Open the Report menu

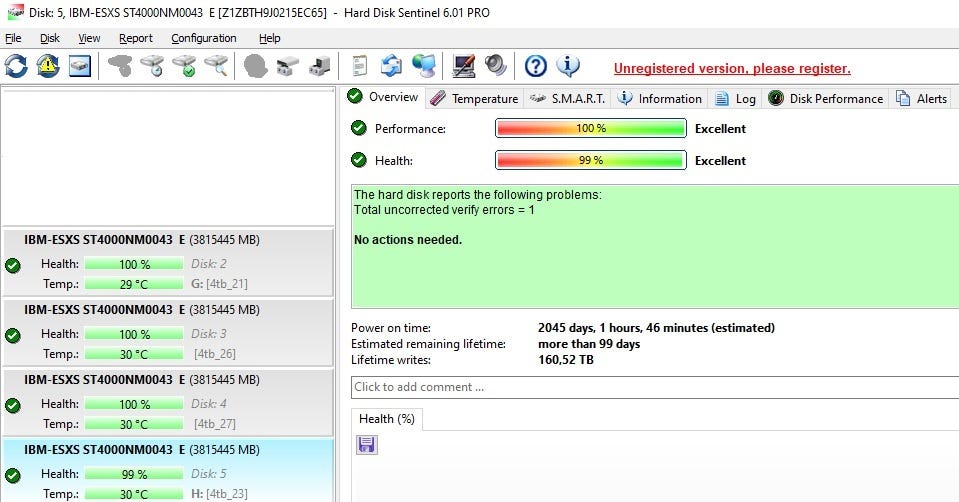coord(136,38)
